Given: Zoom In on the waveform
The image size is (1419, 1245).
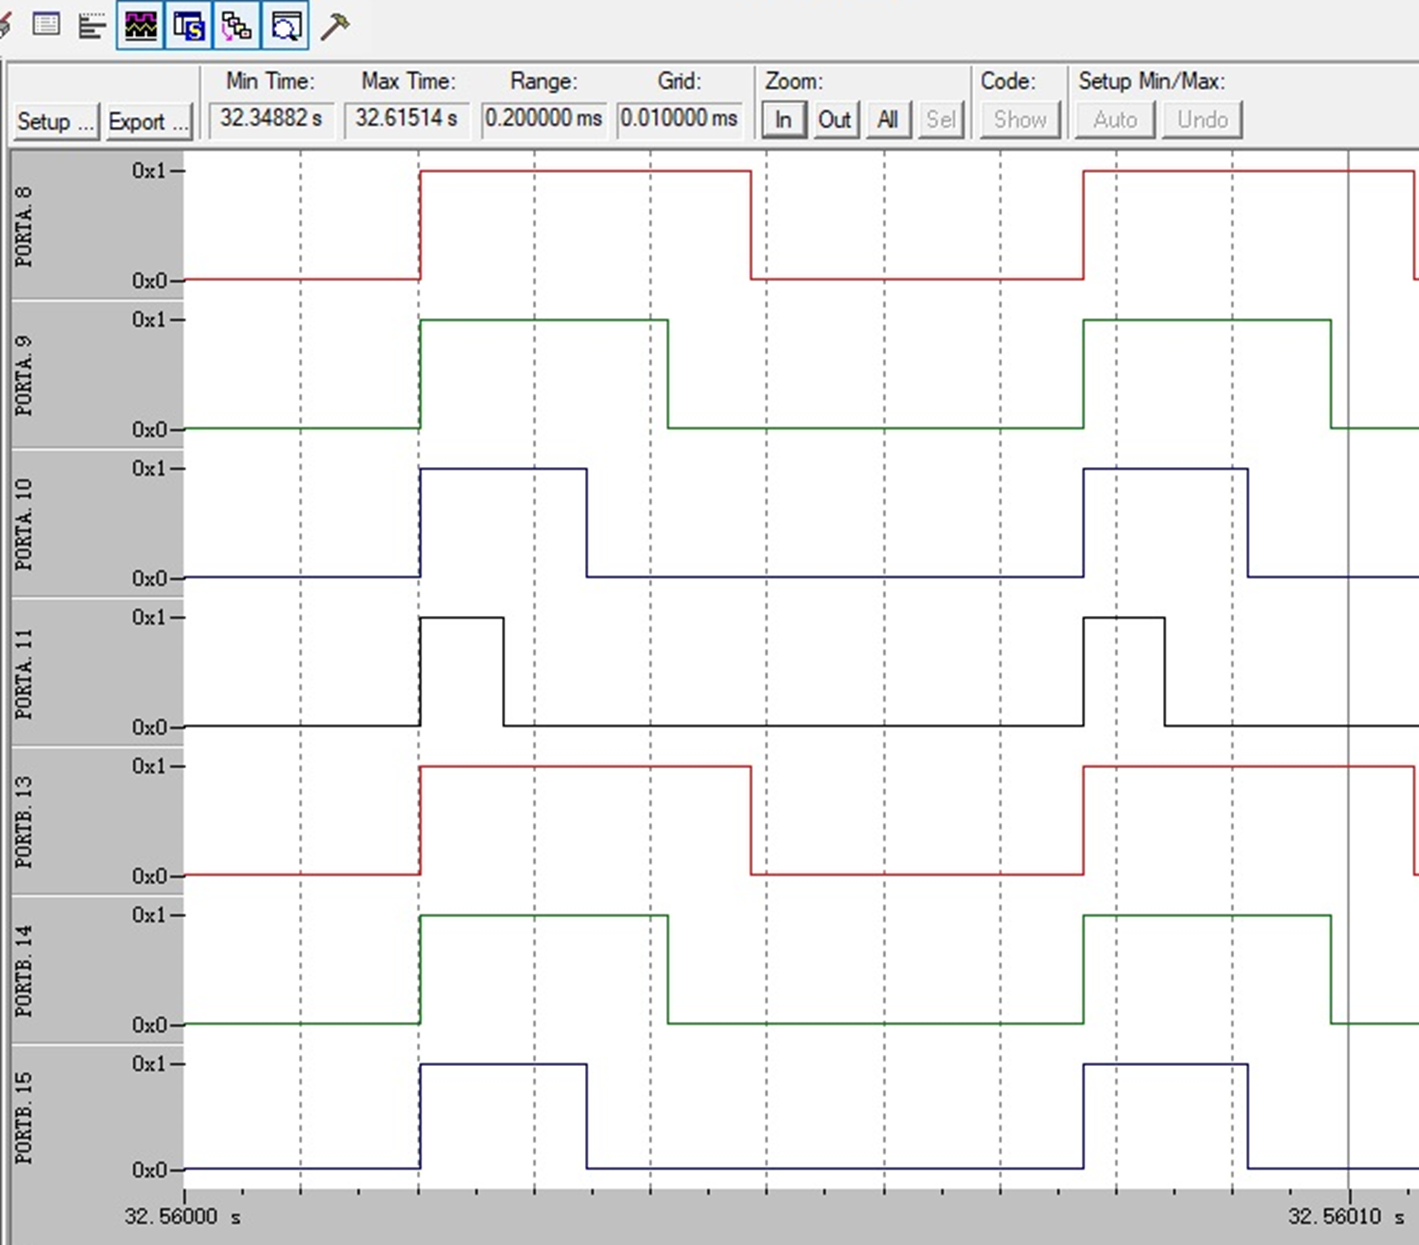Looking at the screenshot, I should [783, 120].
